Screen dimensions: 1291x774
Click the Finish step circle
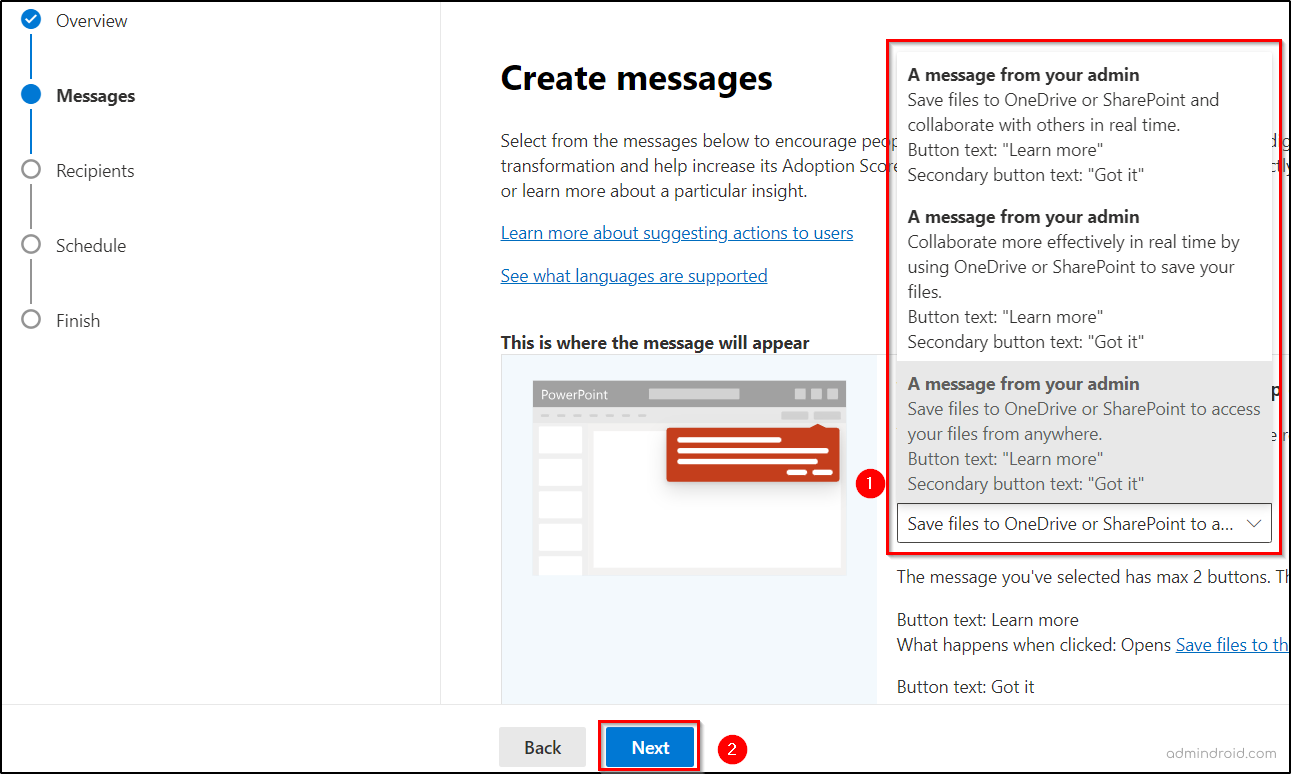31,320
